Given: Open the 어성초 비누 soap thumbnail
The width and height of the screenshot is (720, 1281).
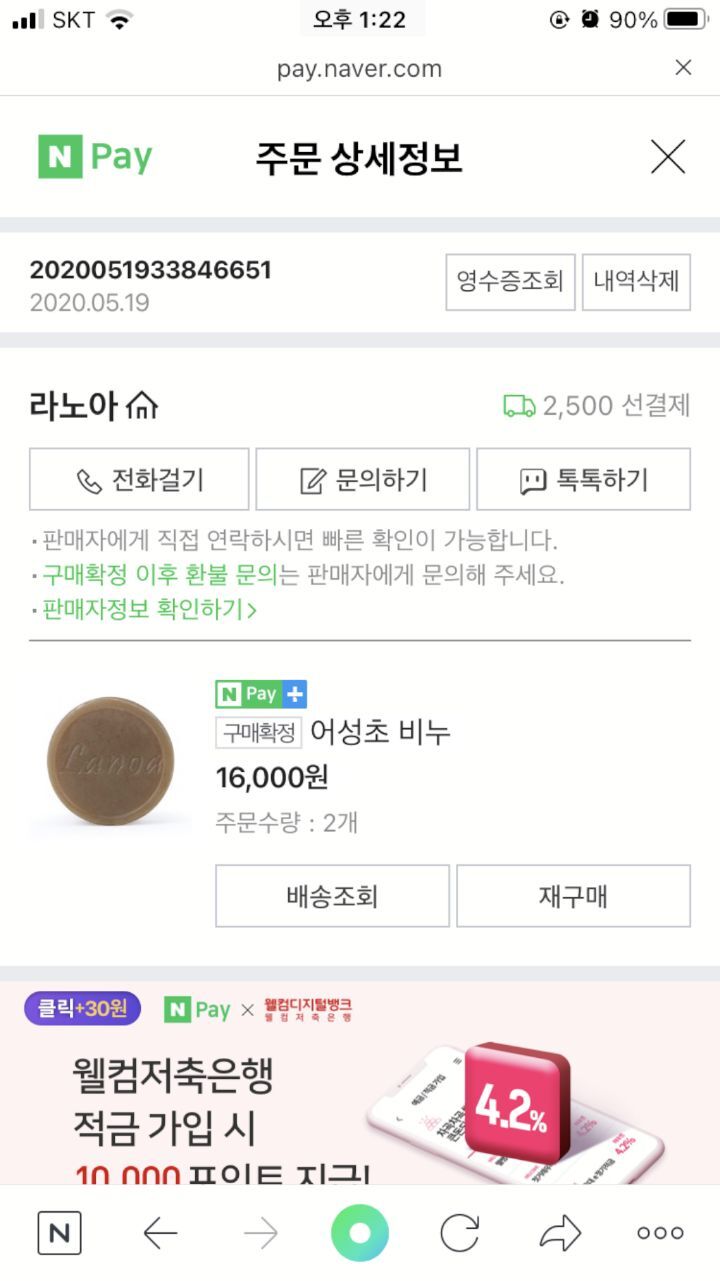Looking at the screenshot, I should coord(110,762).
